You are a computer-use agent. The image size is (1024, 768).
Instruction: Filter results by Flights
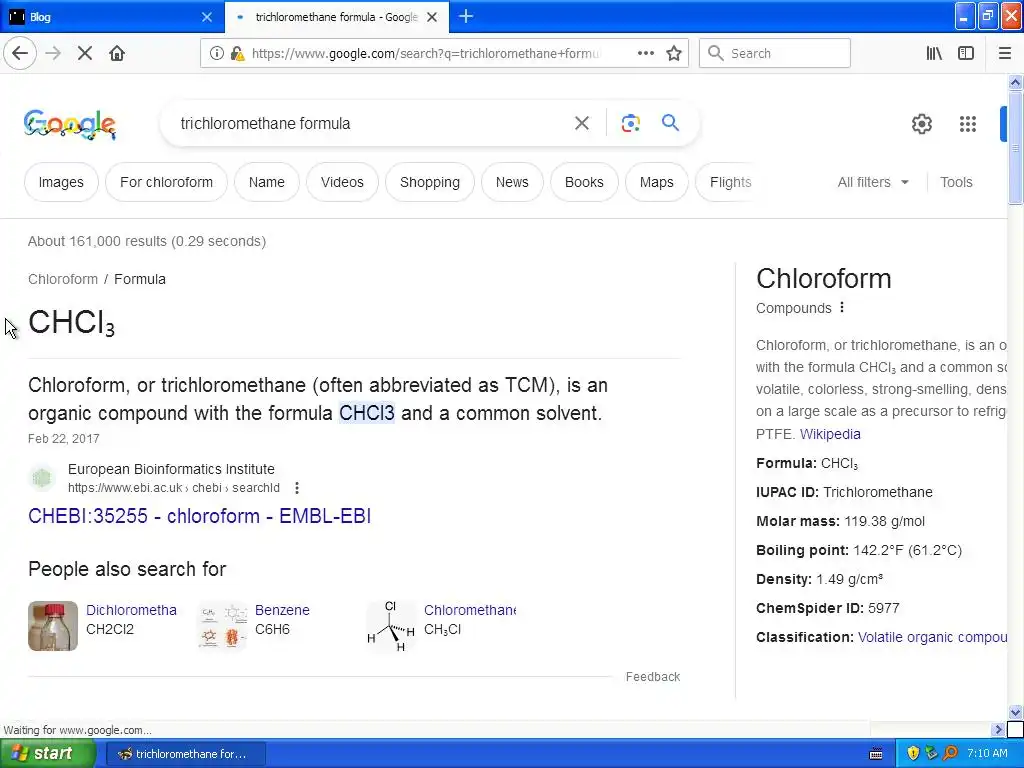click(730, 182)
